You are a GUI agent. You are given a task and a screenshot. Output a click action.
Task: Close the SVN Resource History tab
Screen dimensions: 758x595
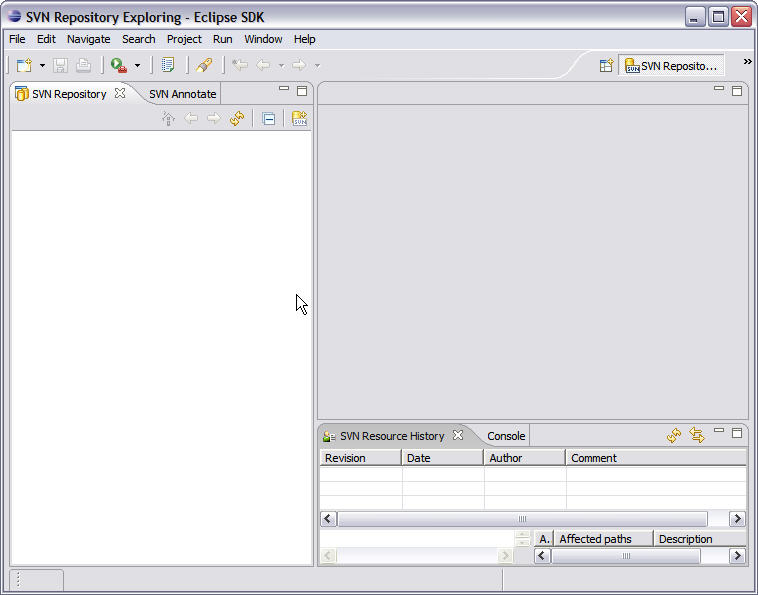pos(458,435)
